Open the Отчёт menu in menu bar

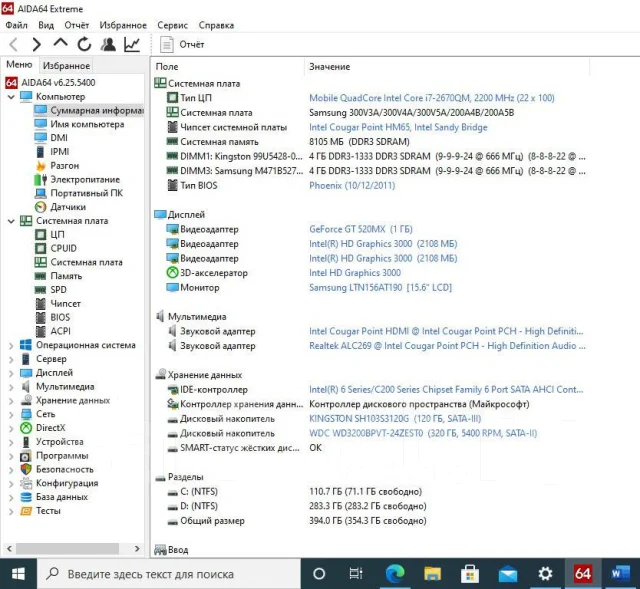coord(77,25)
